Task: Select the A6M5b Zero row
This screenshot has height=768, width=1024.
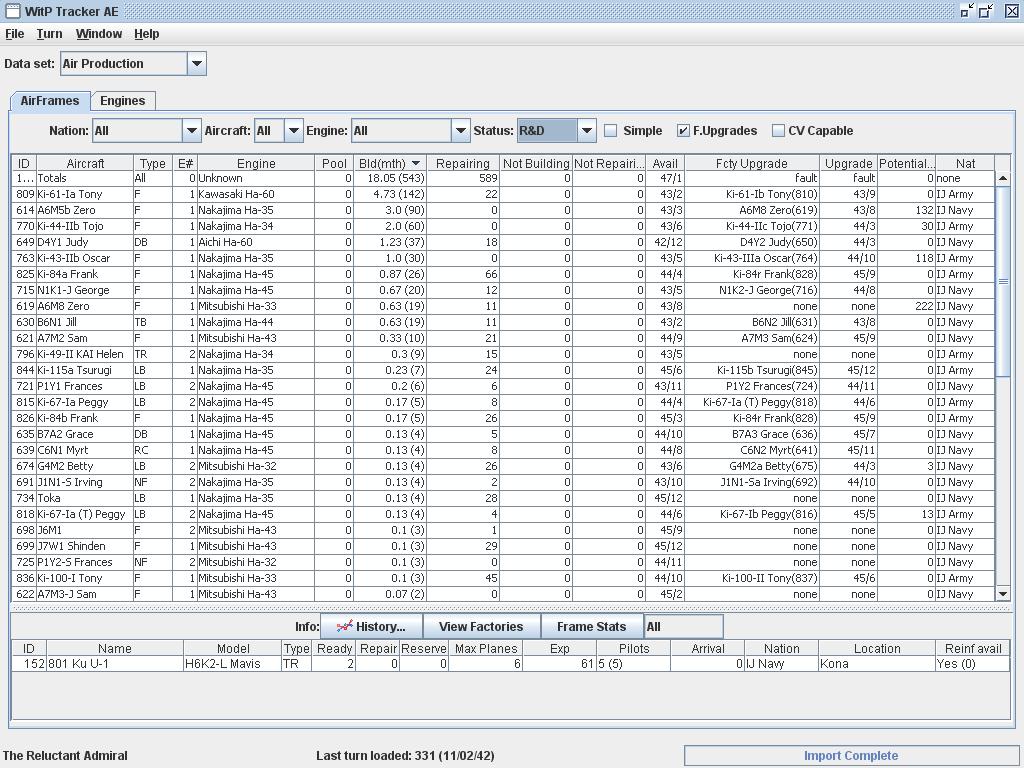Action: (503, 210)
